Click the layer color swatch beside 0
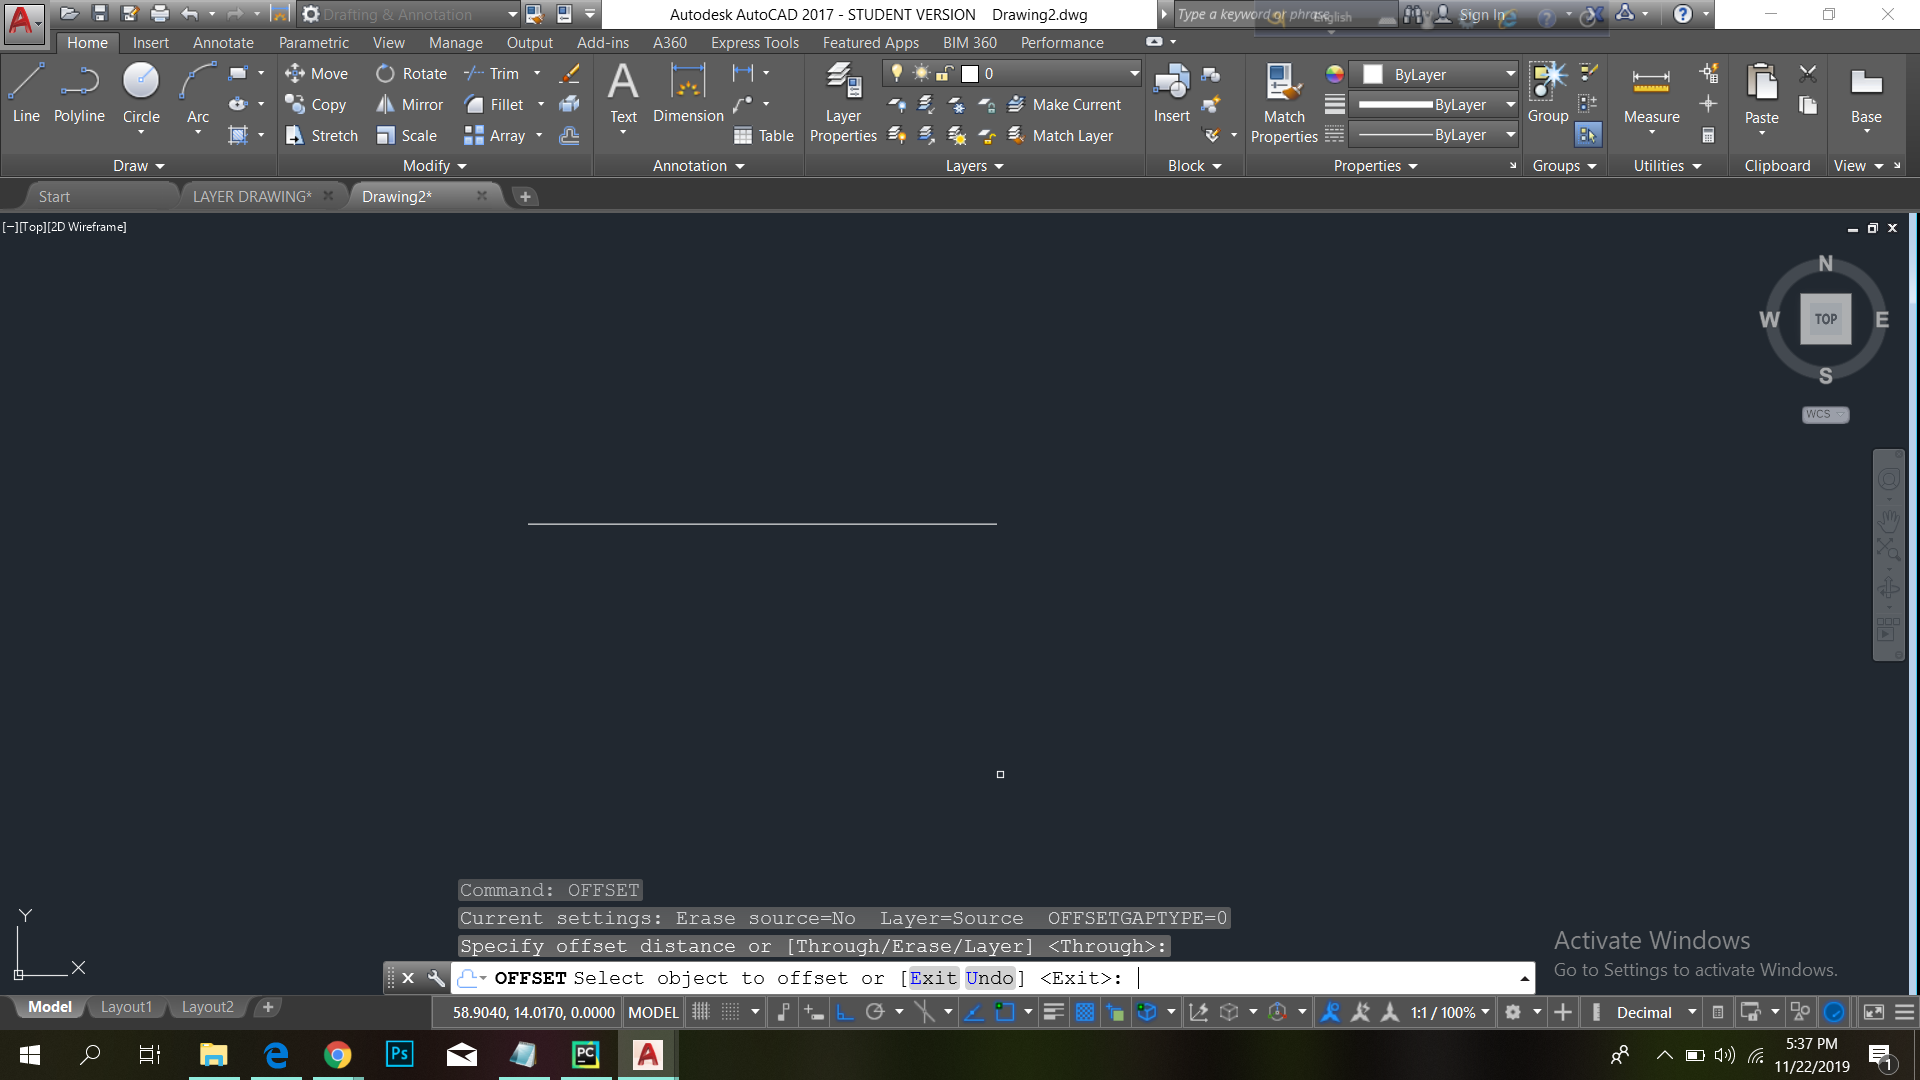The height and width of the screenshot is (1080, 1920). point(969,74)
